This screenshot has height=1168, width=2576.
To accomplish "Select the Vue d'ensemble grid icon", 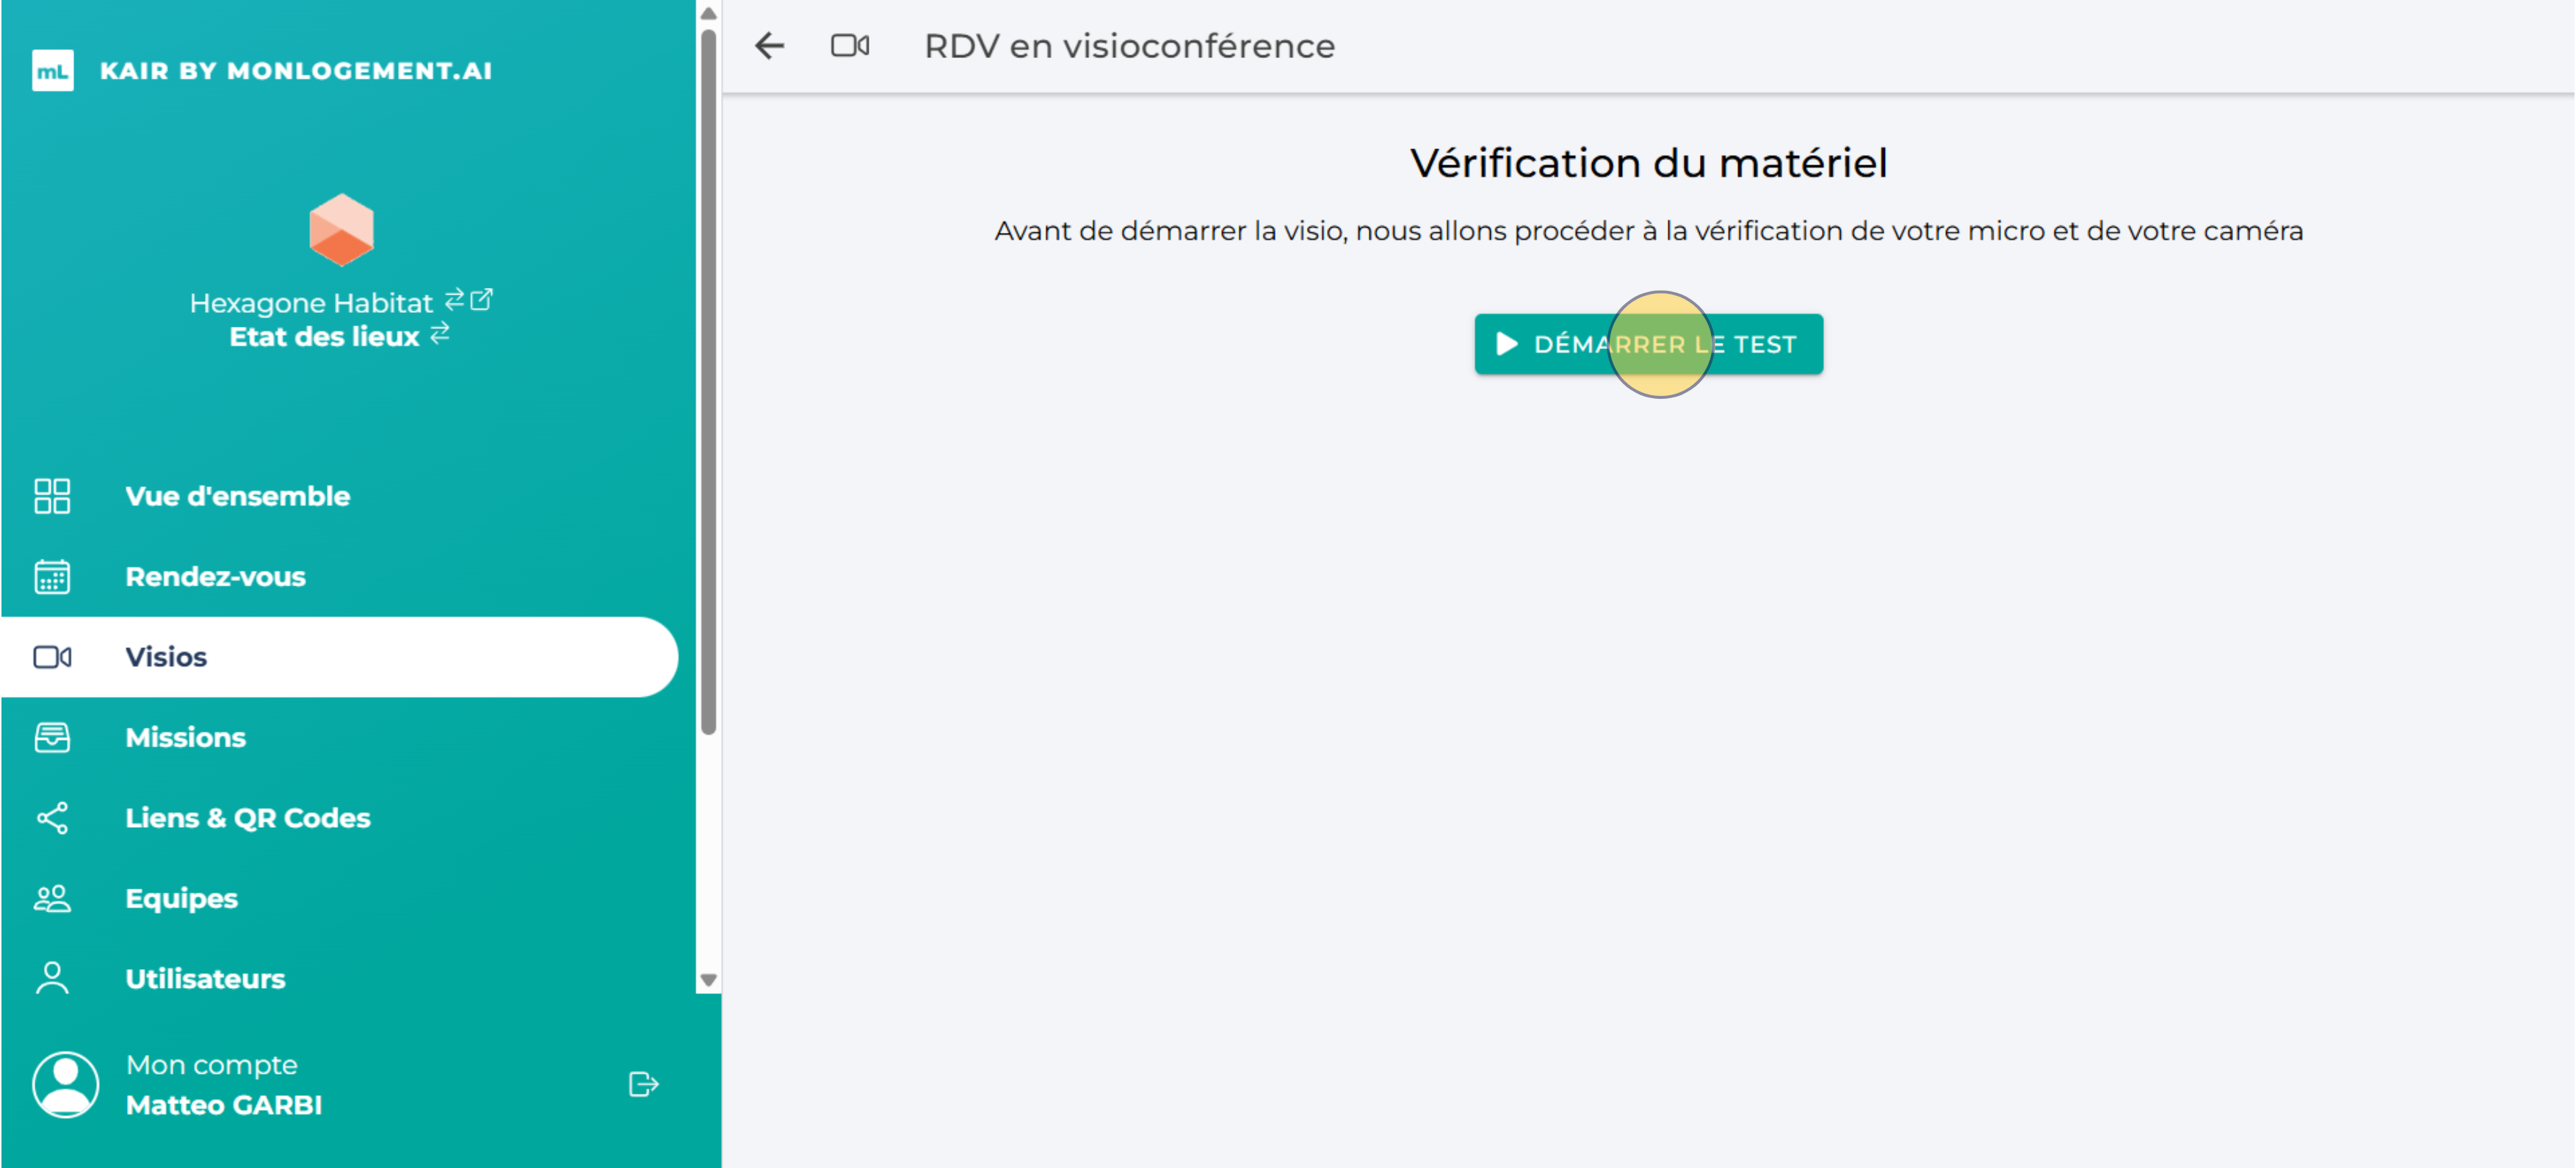I will coord(52,496).
